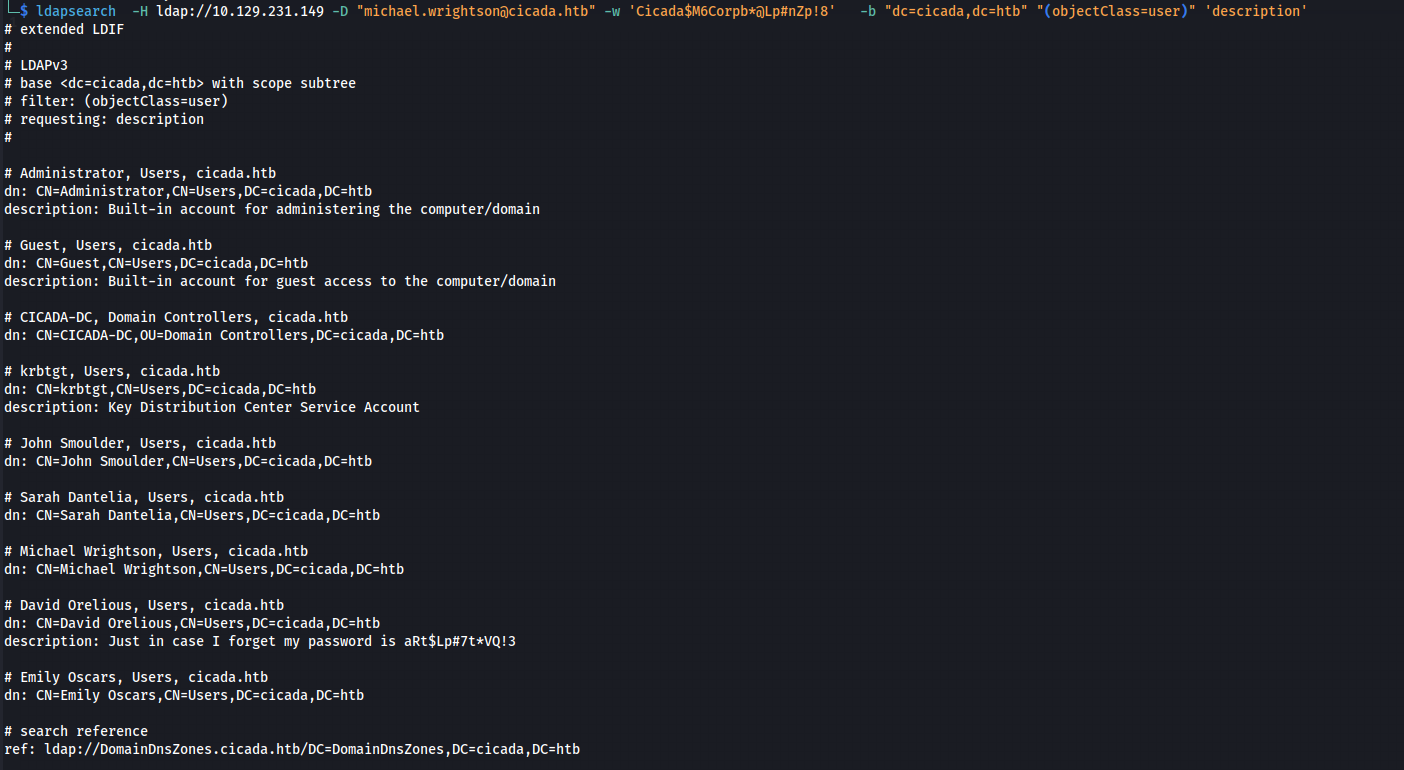Click '# John Smoulder, Users' header
Image resolution: width=1404 pixels, height=770 pixels.
140,443
